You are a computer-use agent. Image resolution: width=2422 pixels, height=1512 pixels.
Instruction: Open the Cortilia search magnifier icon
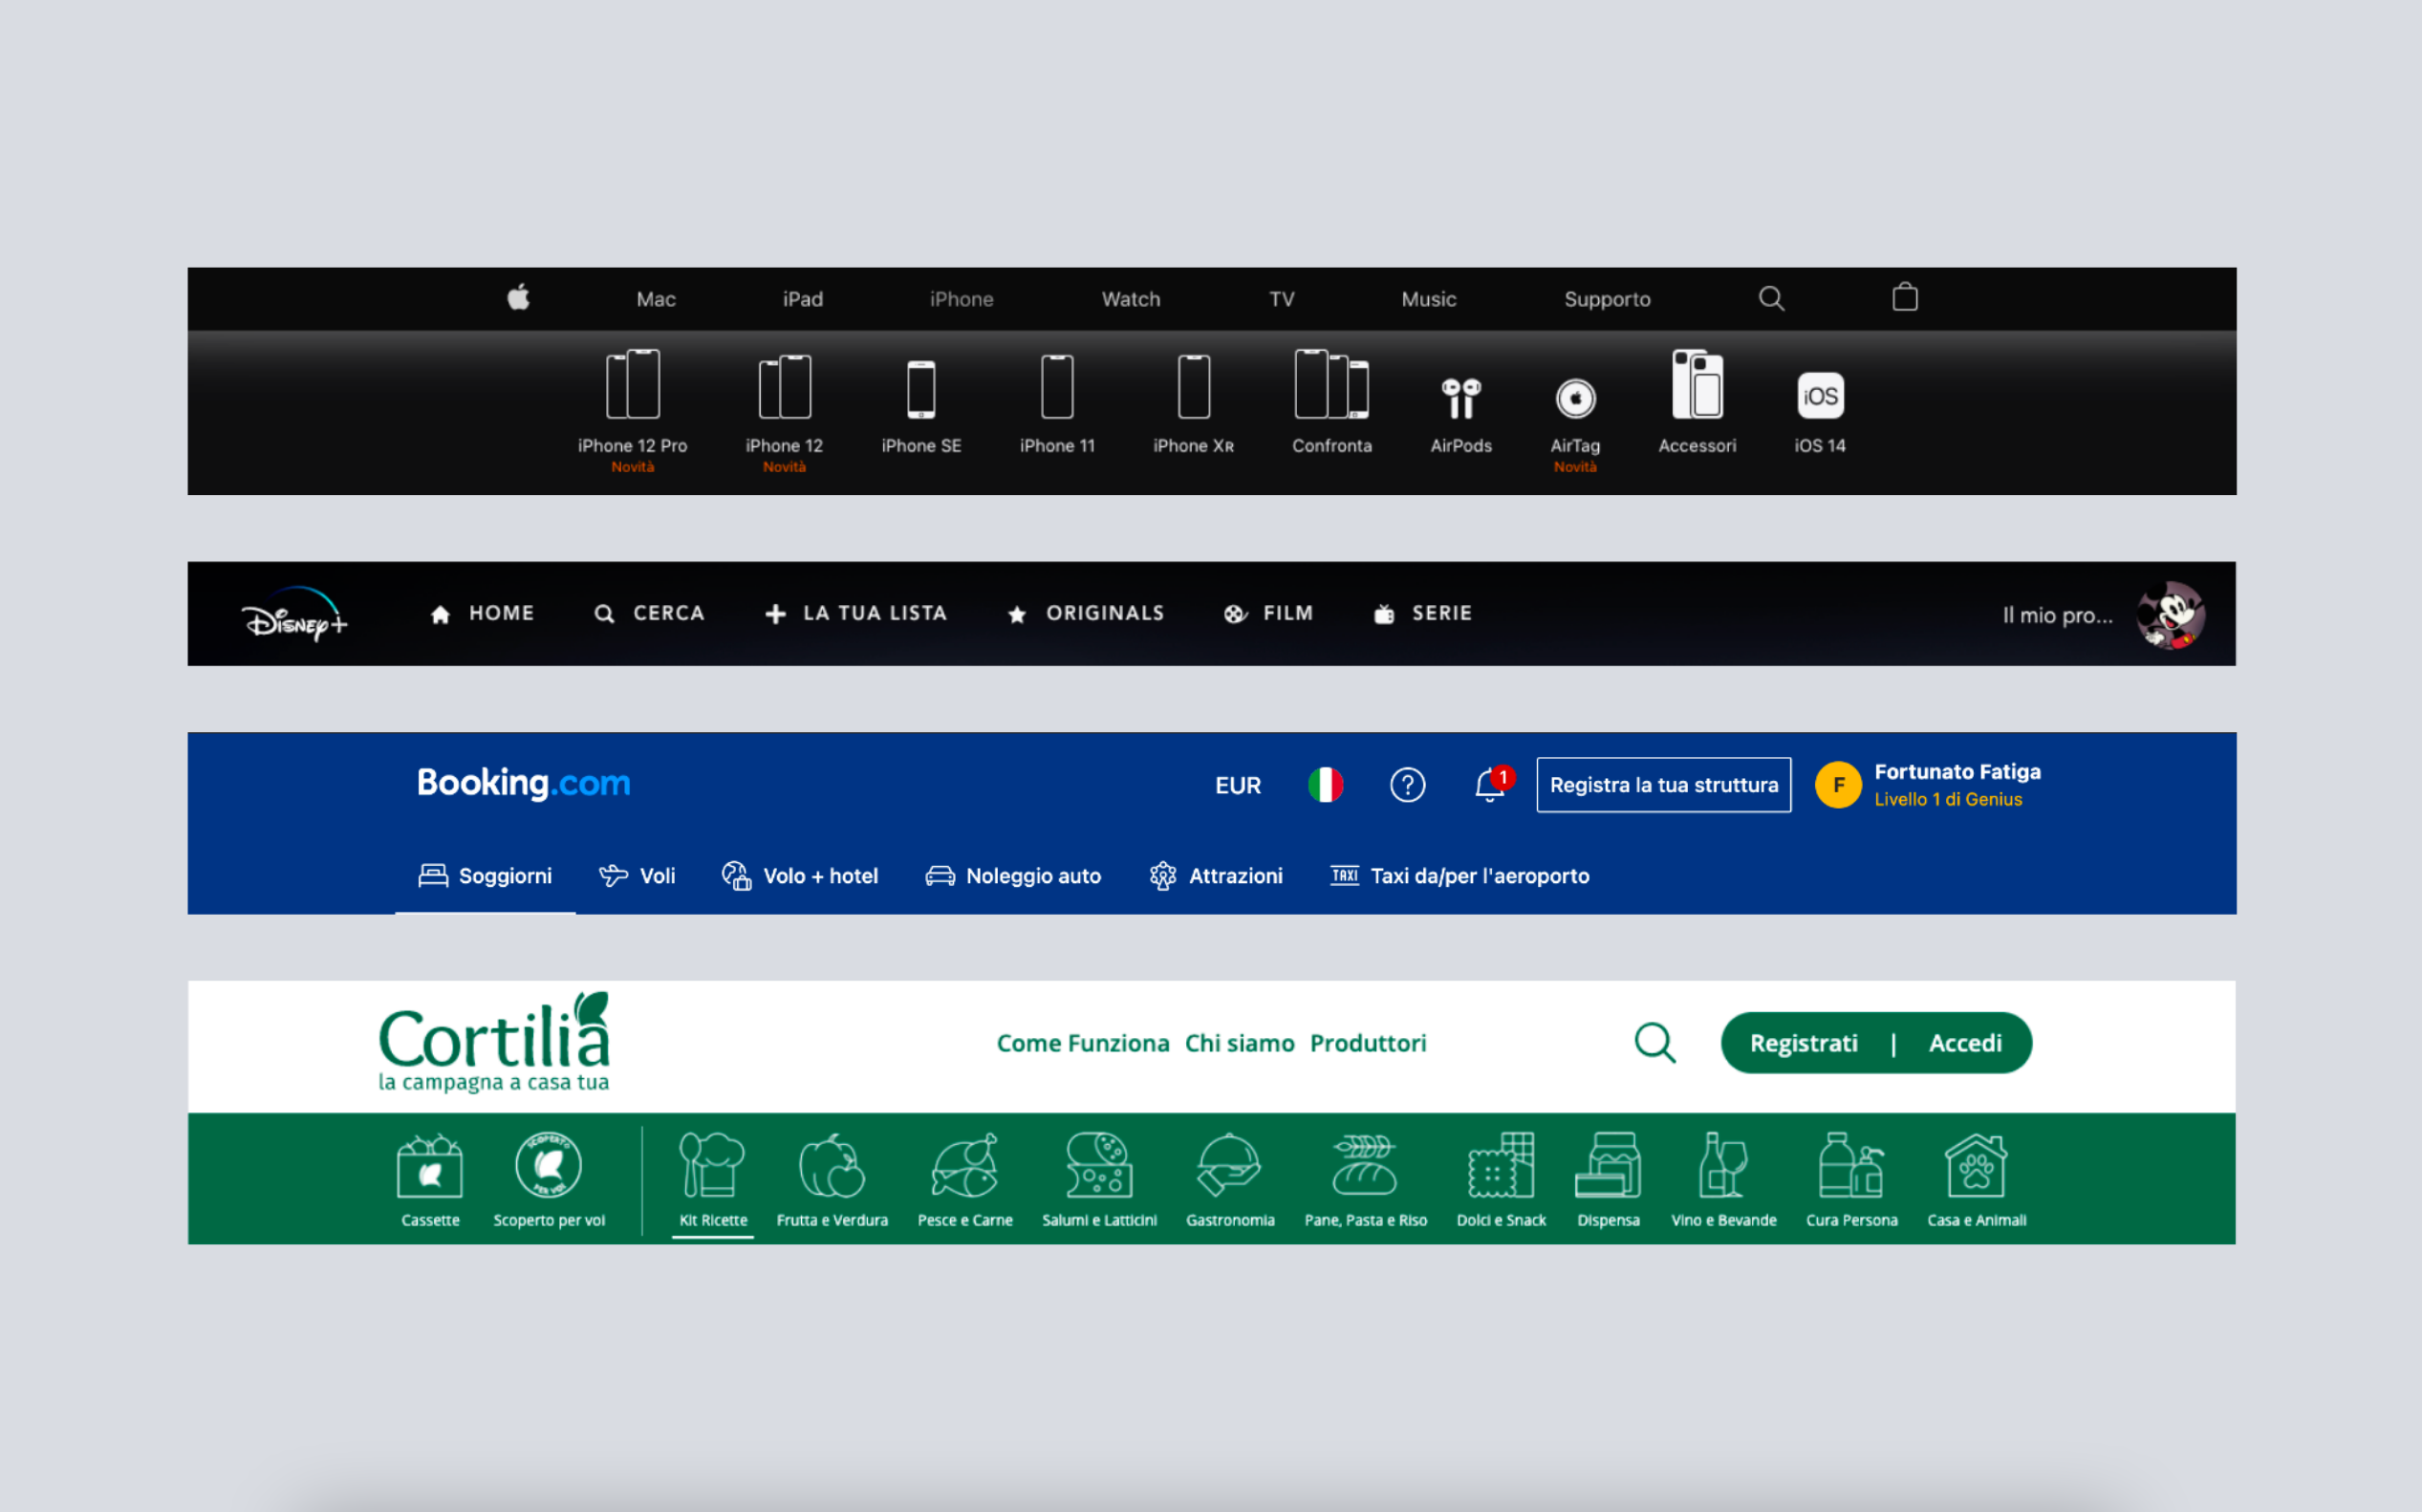1655,1042
